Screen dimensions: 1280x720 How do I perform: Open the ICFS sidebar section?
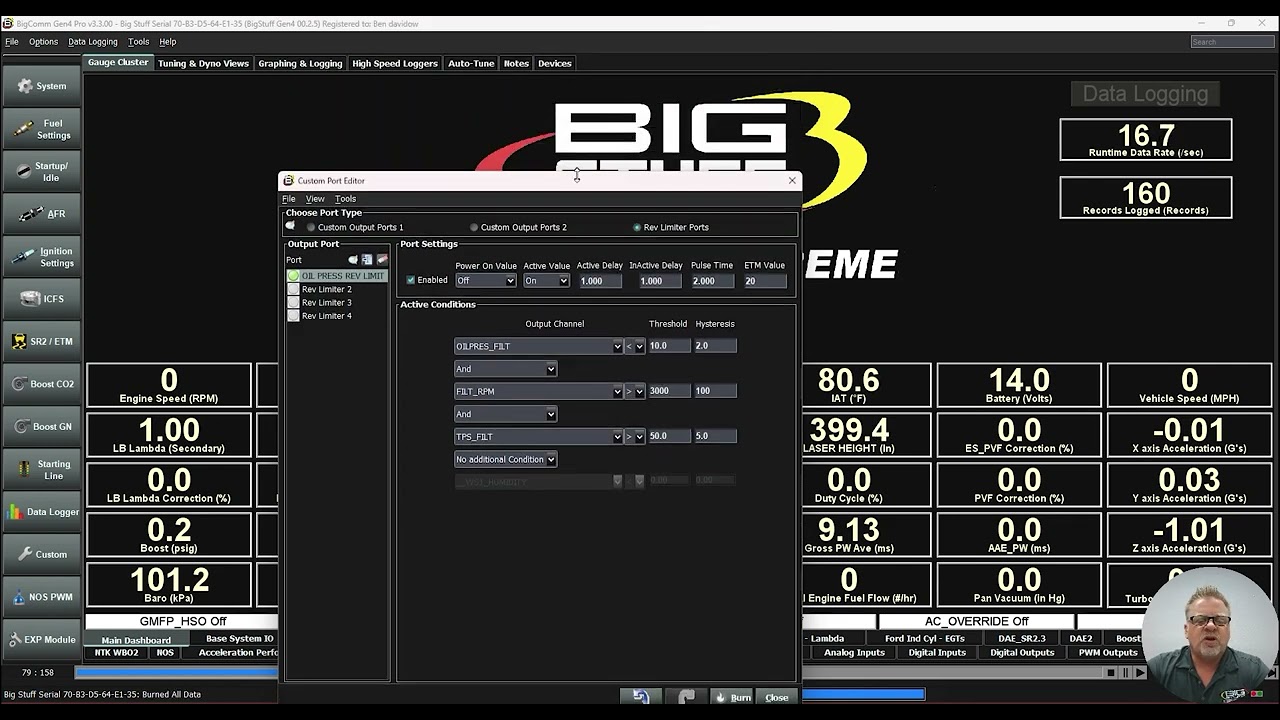click(41, 299)
